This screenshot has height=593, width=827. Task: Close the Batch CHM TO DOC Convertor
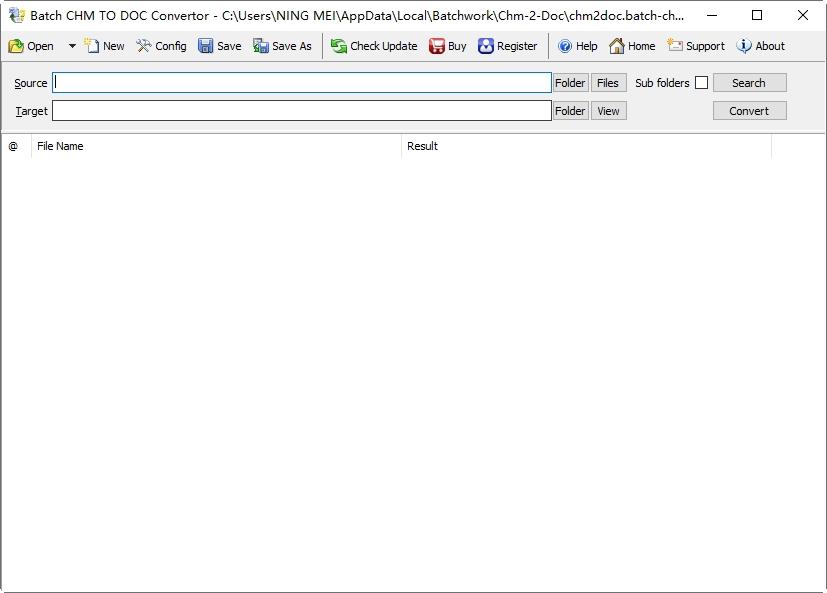tap(803, 15)
